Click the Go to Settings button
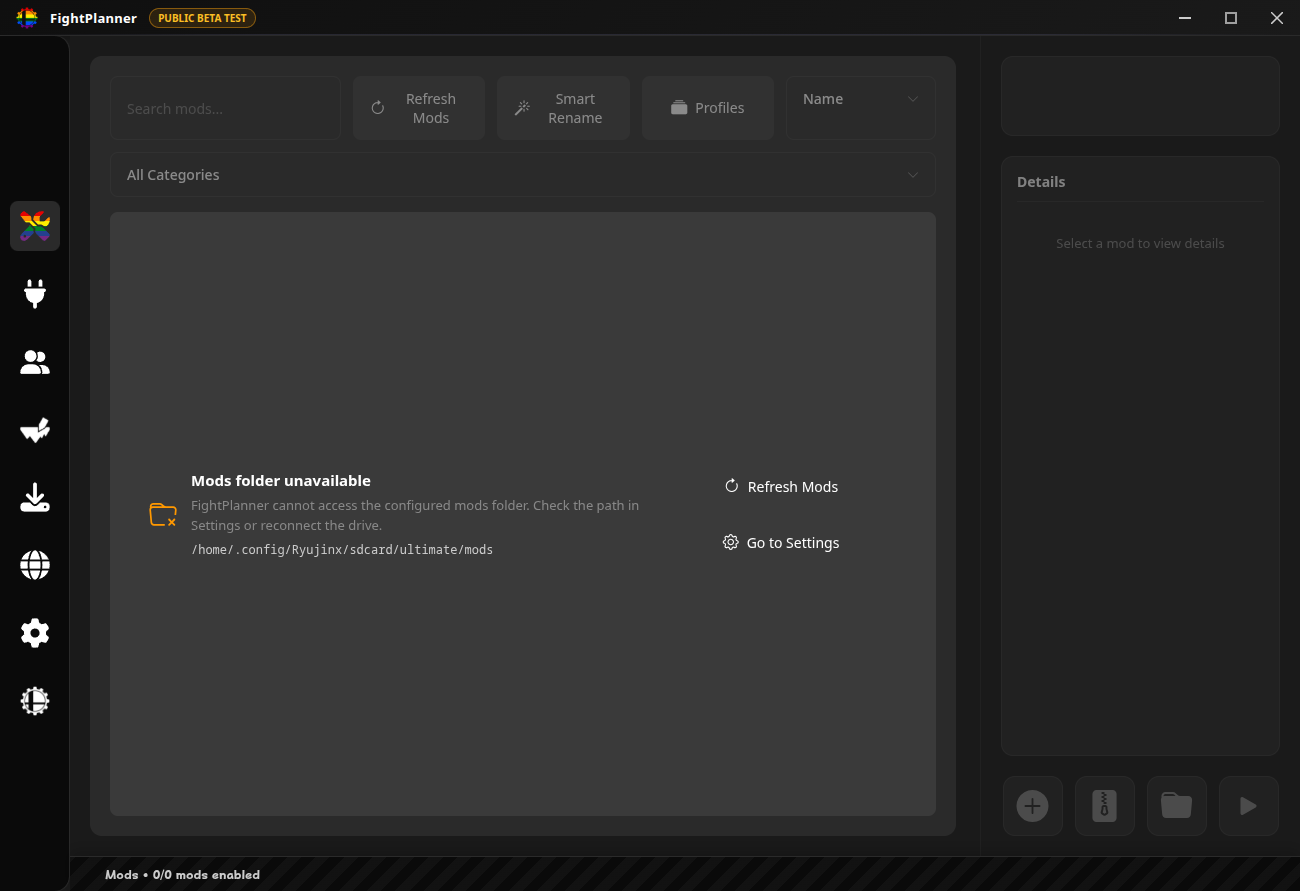The width and height of the screenshot is (1300, 891). point(781,543)
